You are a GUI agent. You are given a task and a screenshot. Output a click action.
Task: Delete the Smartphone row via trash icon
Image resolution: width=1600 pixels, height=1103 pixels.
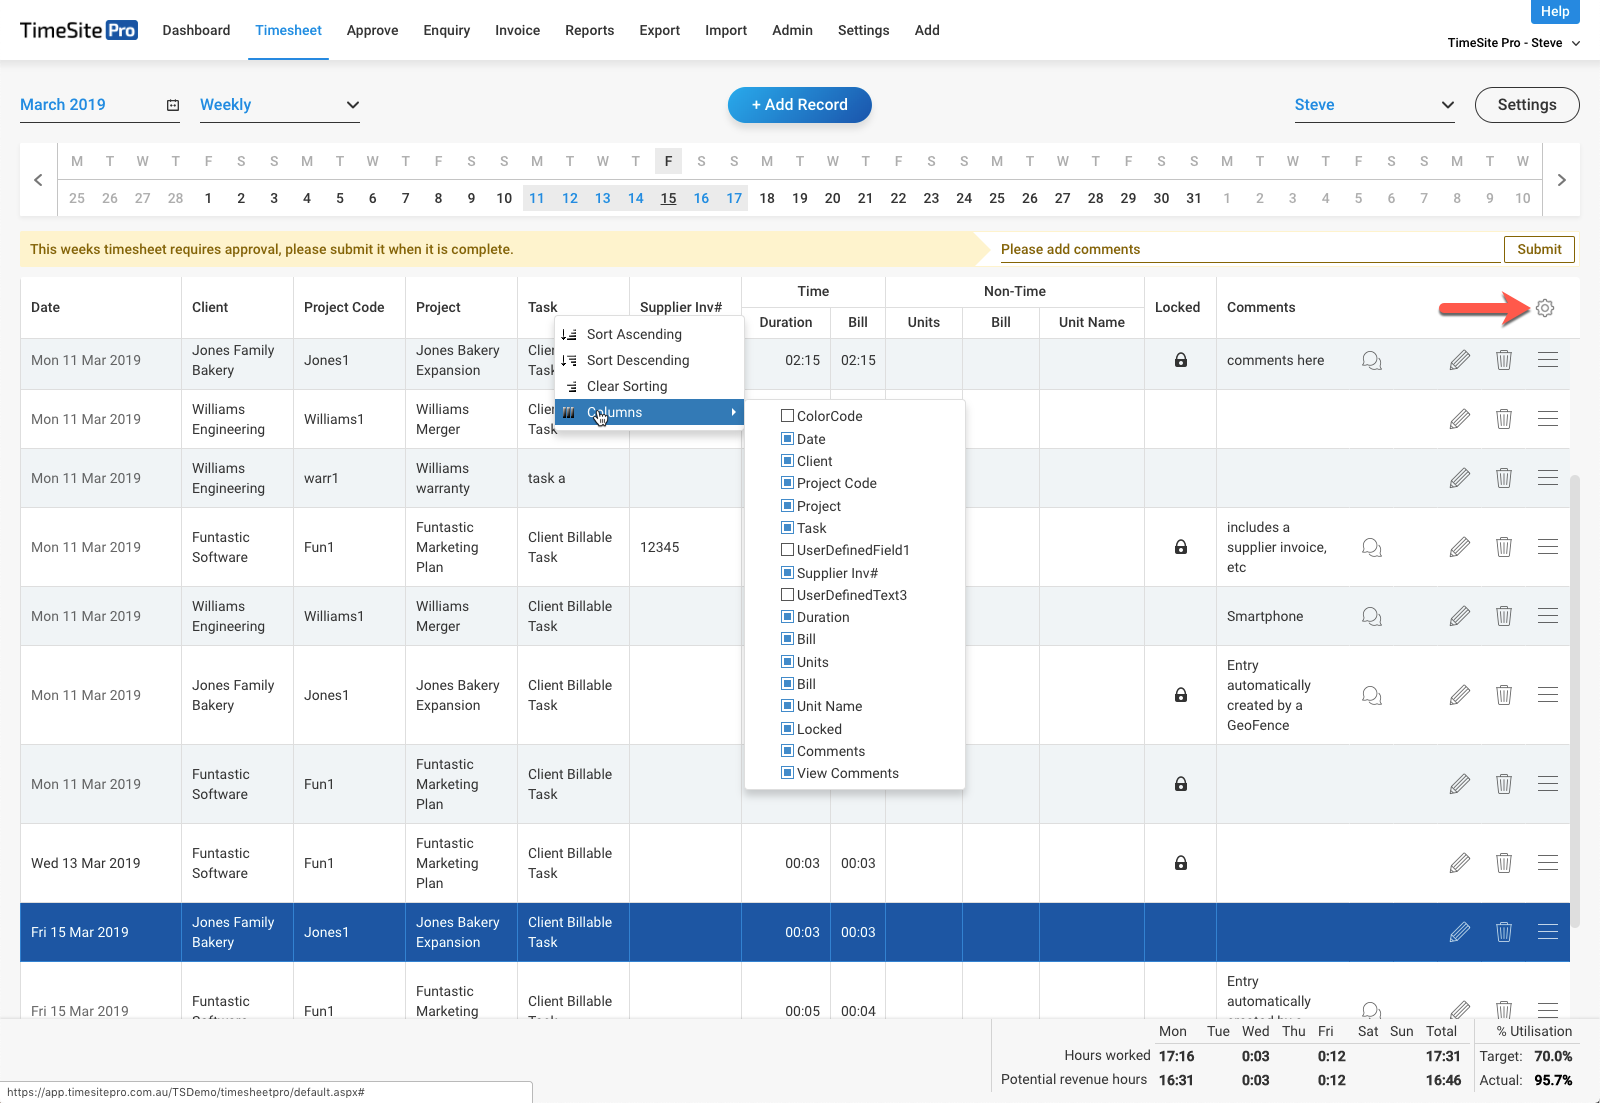(1504, 616)
